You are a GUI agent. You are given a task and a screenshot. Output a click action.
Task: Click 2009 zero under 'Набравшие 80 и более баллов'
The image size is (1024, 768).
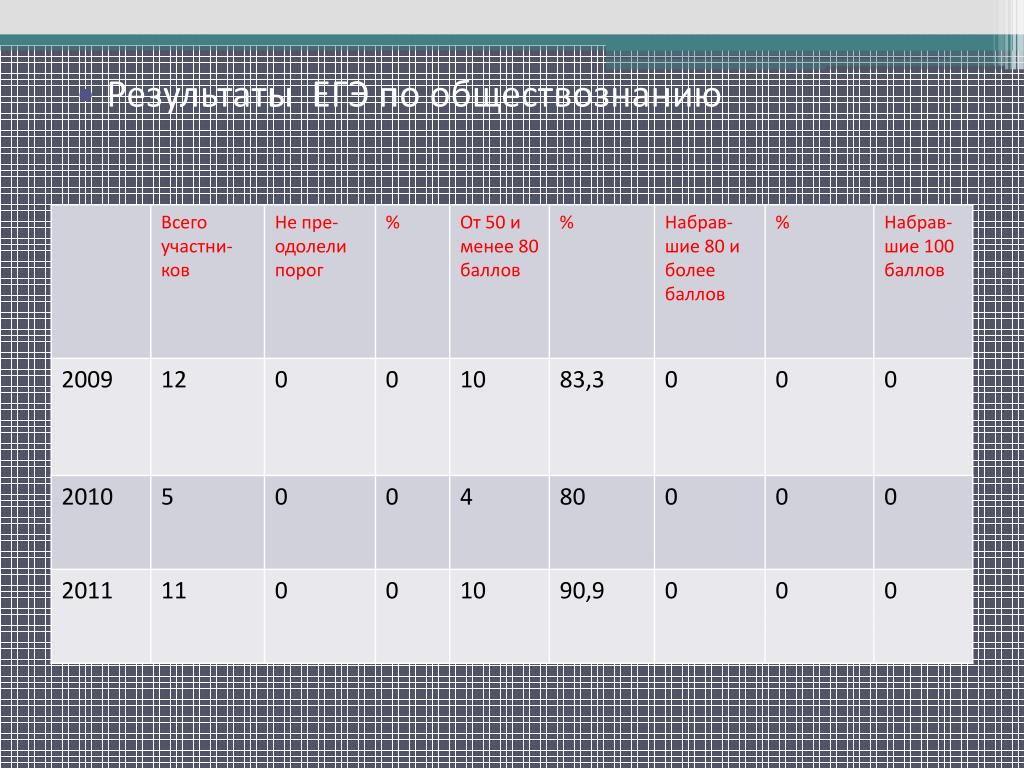click(671, 380)
